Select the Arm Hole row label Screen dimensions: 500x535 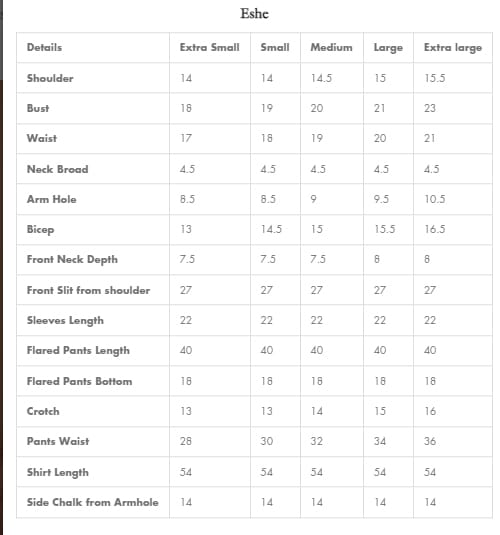[52, 199]
